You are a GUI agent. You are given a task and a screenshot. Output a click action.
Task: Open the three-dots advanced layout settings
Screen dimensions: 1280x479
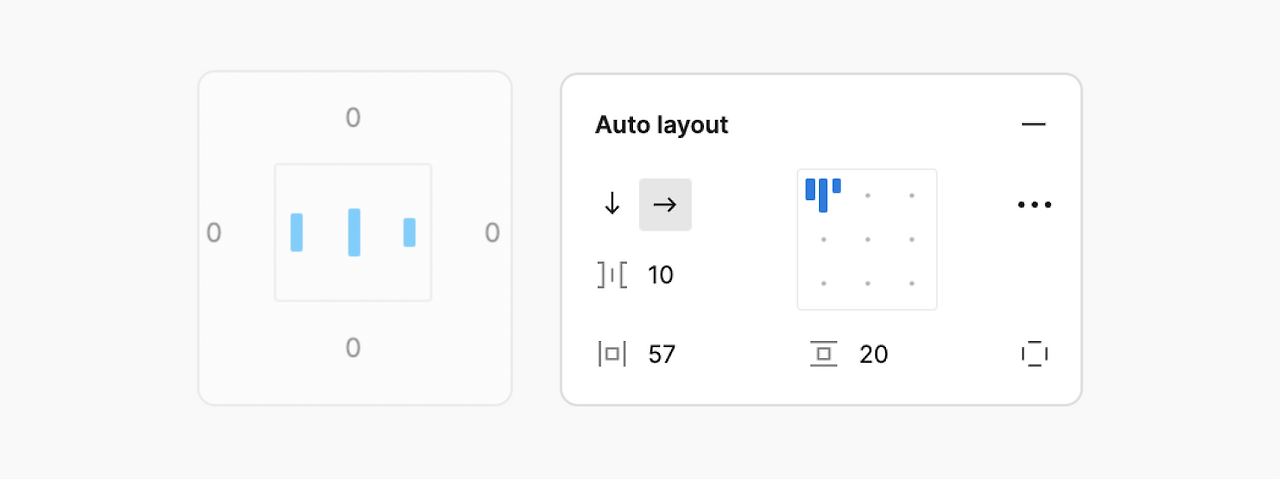point(1034,205)
